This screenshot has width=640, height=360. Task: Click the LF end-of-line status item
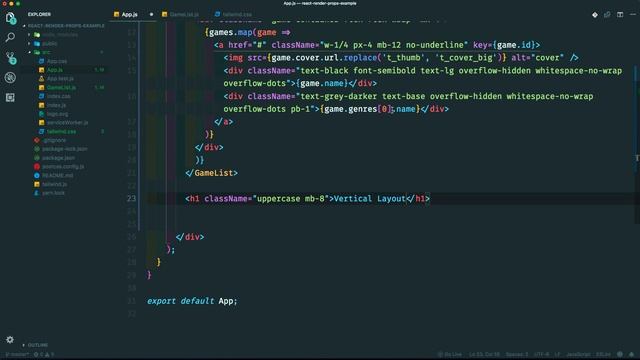point(558,355)
